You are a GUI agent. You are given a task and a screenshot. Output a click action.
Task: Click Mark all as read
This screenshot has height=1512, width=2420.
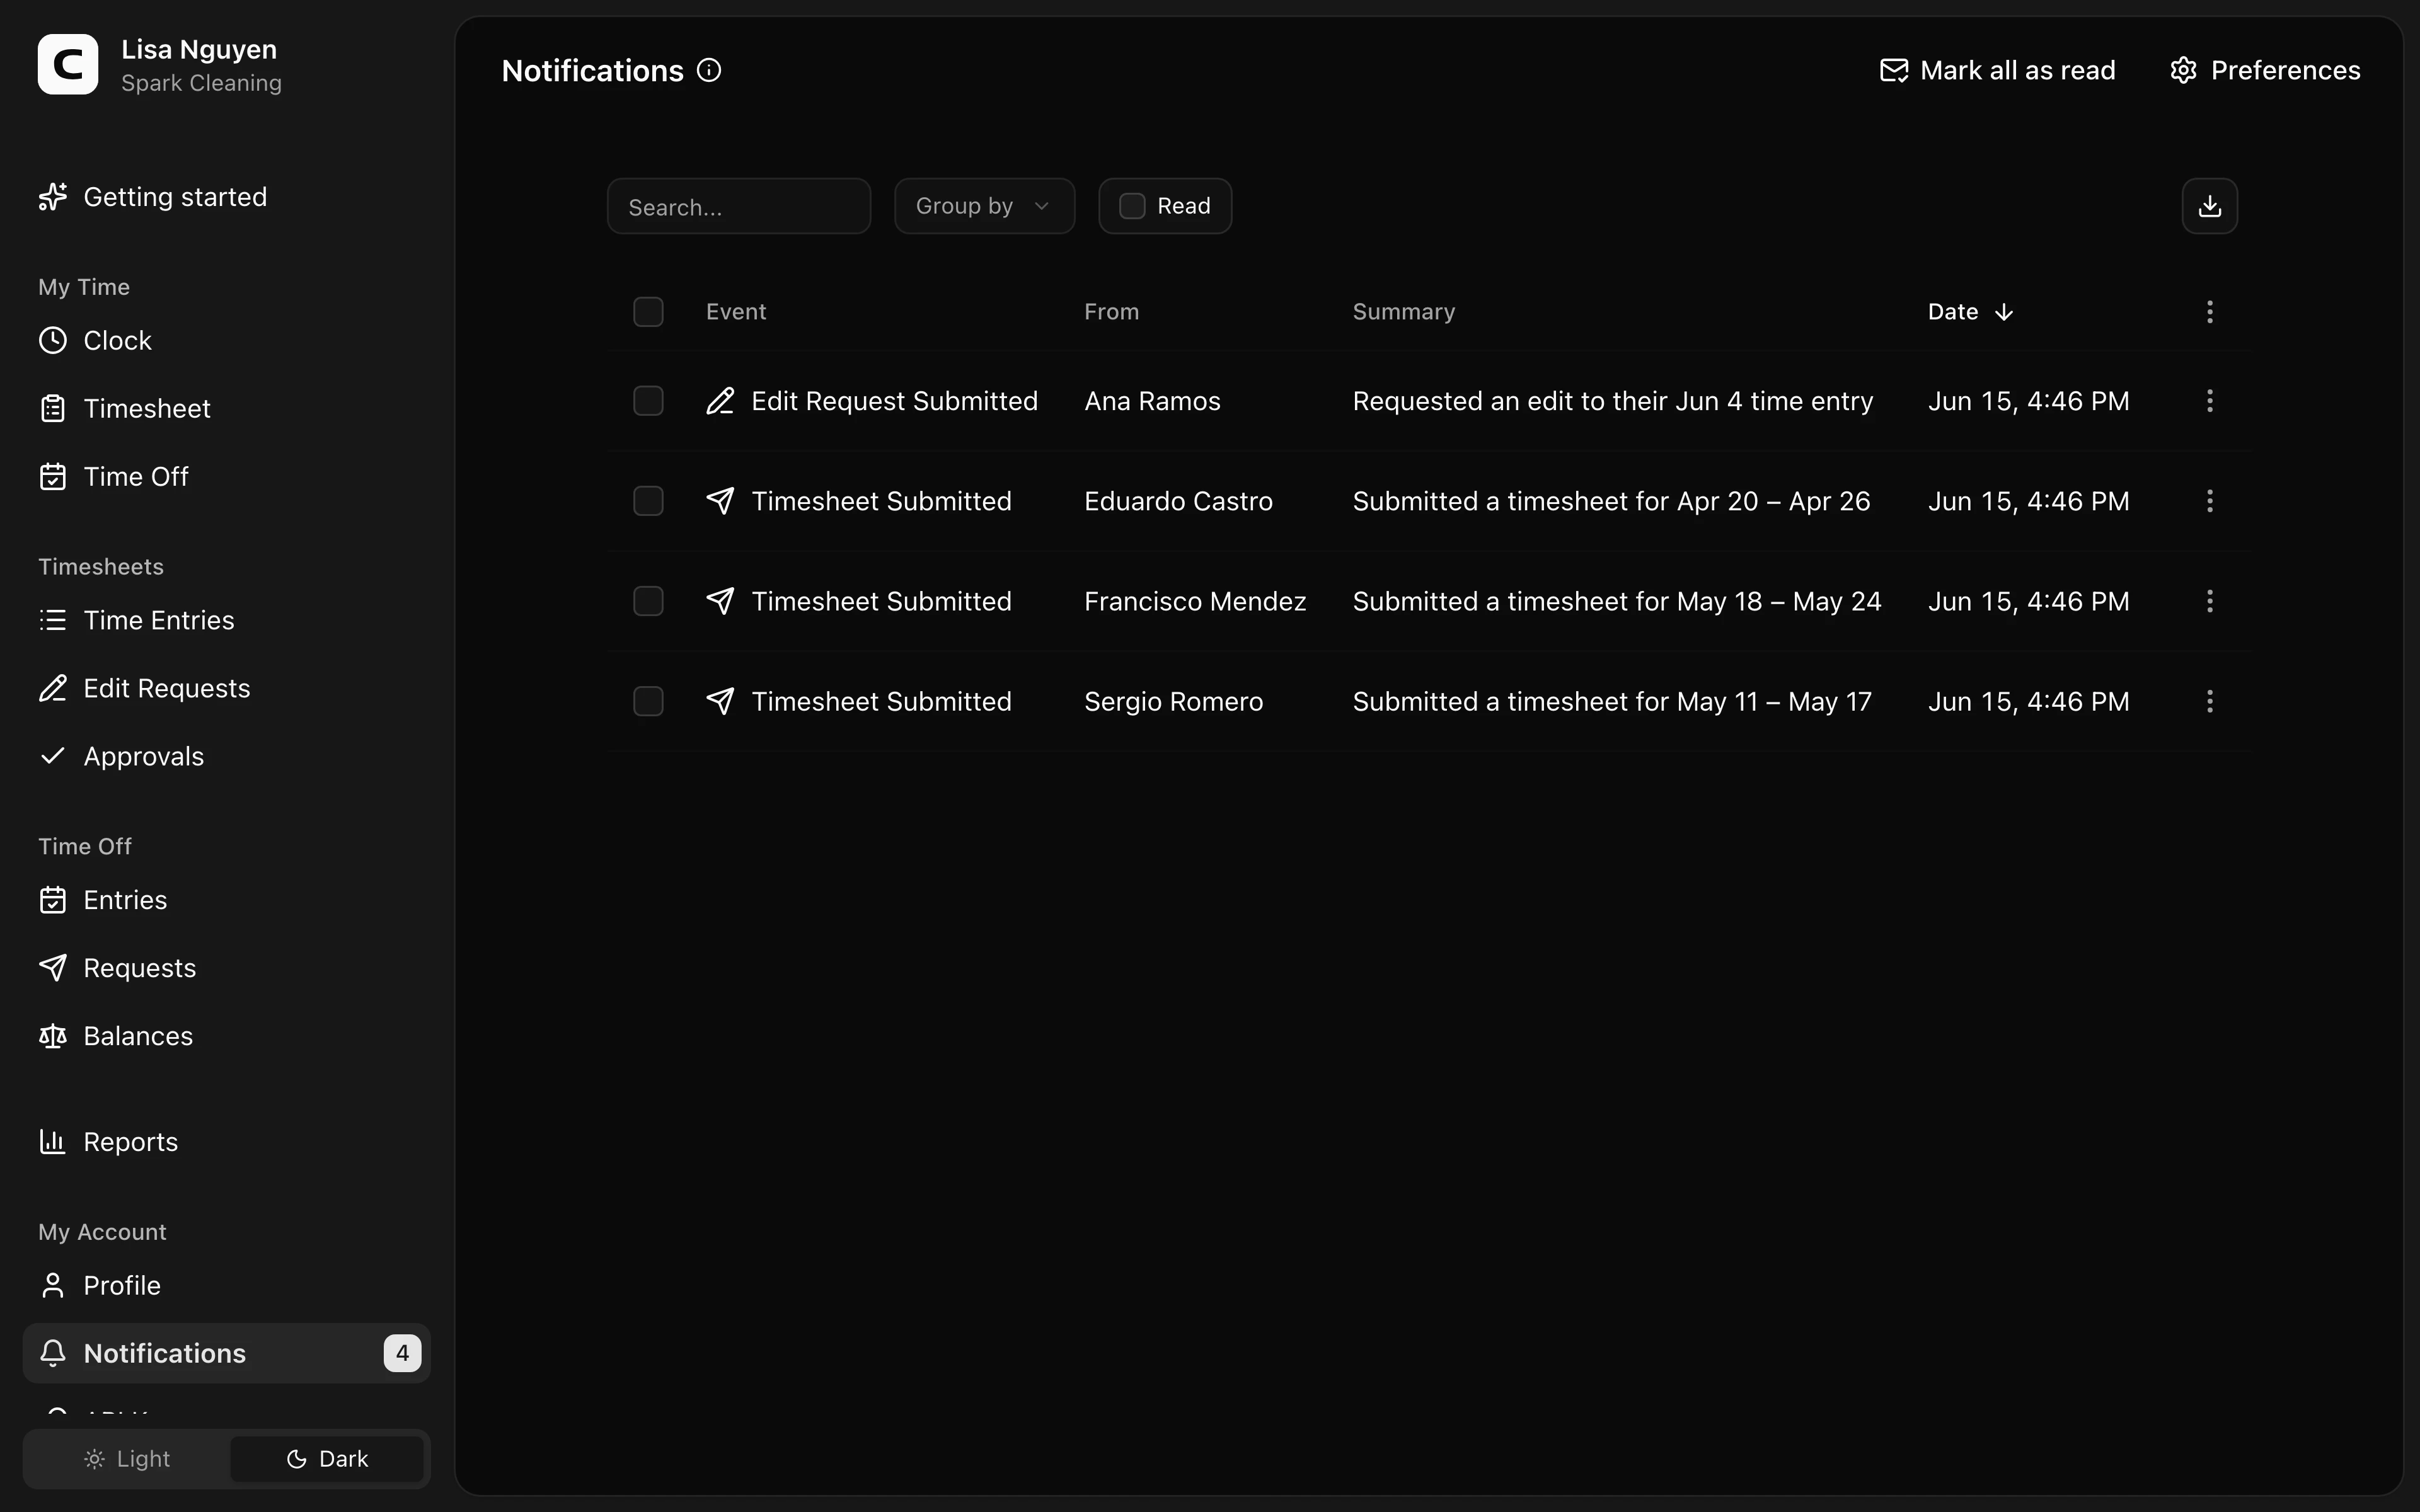1997,70
